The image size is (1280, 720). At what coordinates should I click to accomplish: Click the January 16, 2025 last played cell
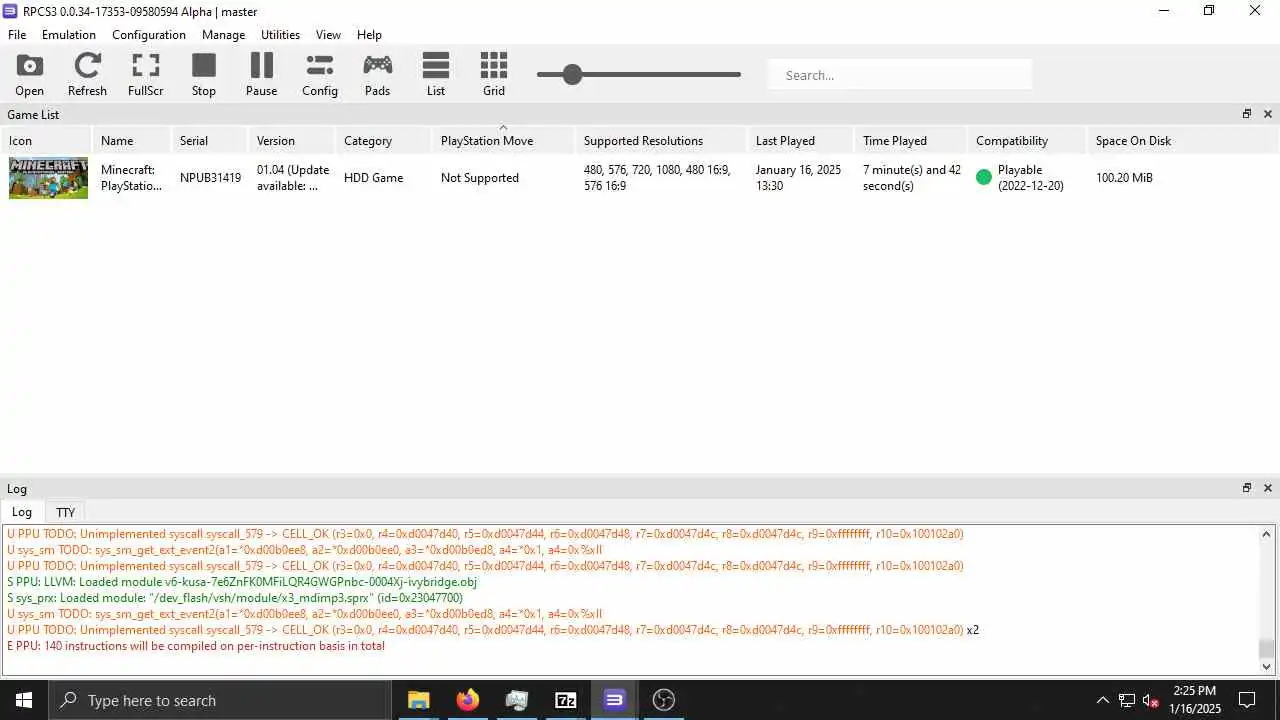pos(799,178)
